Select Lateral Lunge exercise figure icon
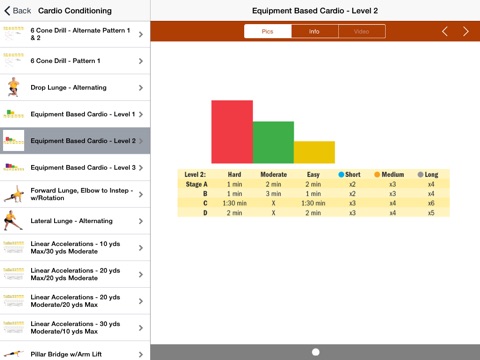Viewport: 480px width, 360px height. coord(13,221)
